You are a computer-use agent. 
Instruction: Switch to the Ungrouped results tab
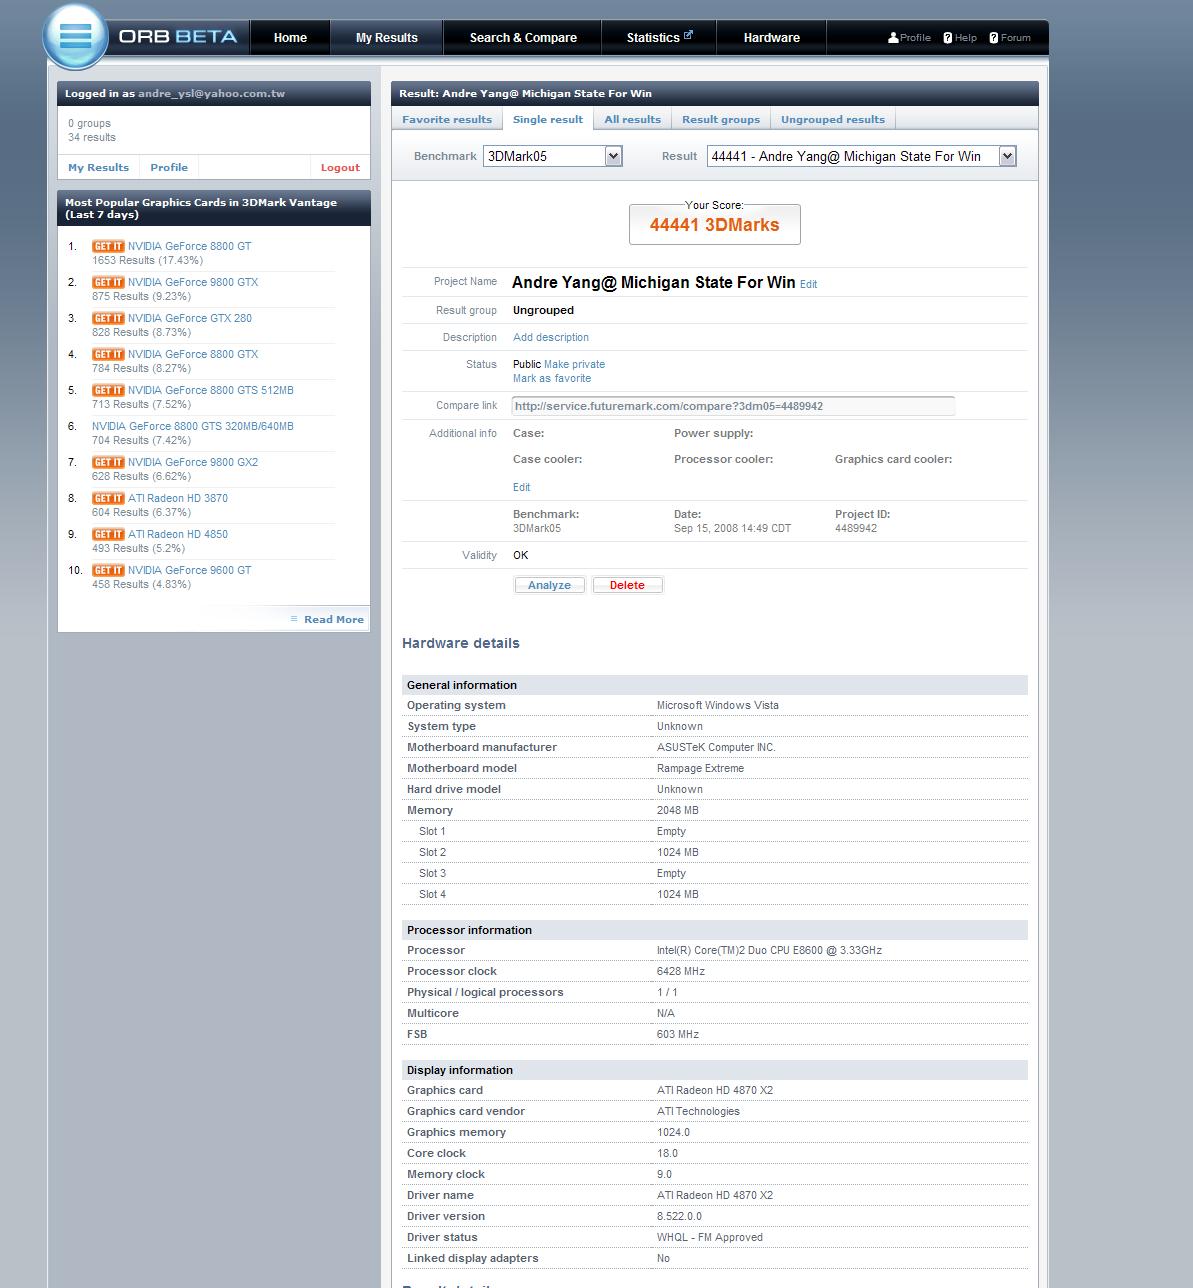click(833, 119)
